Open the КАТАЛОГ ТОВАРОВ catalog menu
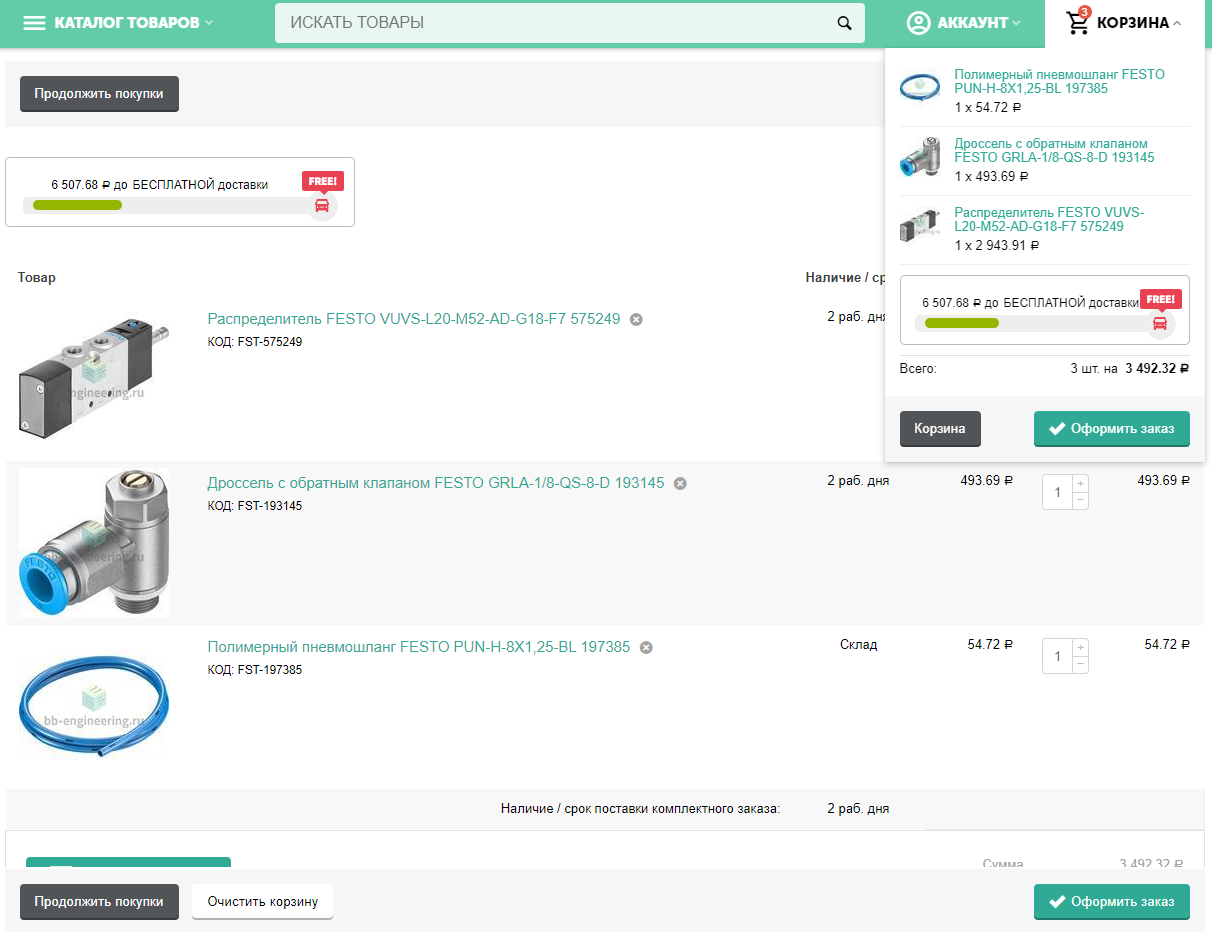Screen dimensions: 1212x932 coord(118,23)
